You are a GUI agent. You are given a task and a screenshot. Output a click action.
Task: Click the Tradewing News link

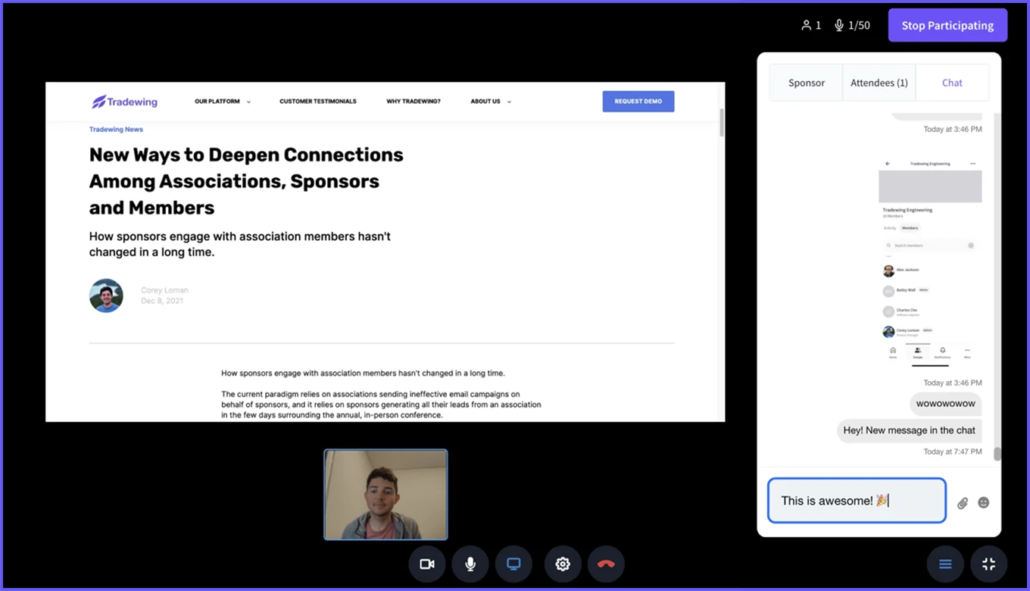coord(116,129)
